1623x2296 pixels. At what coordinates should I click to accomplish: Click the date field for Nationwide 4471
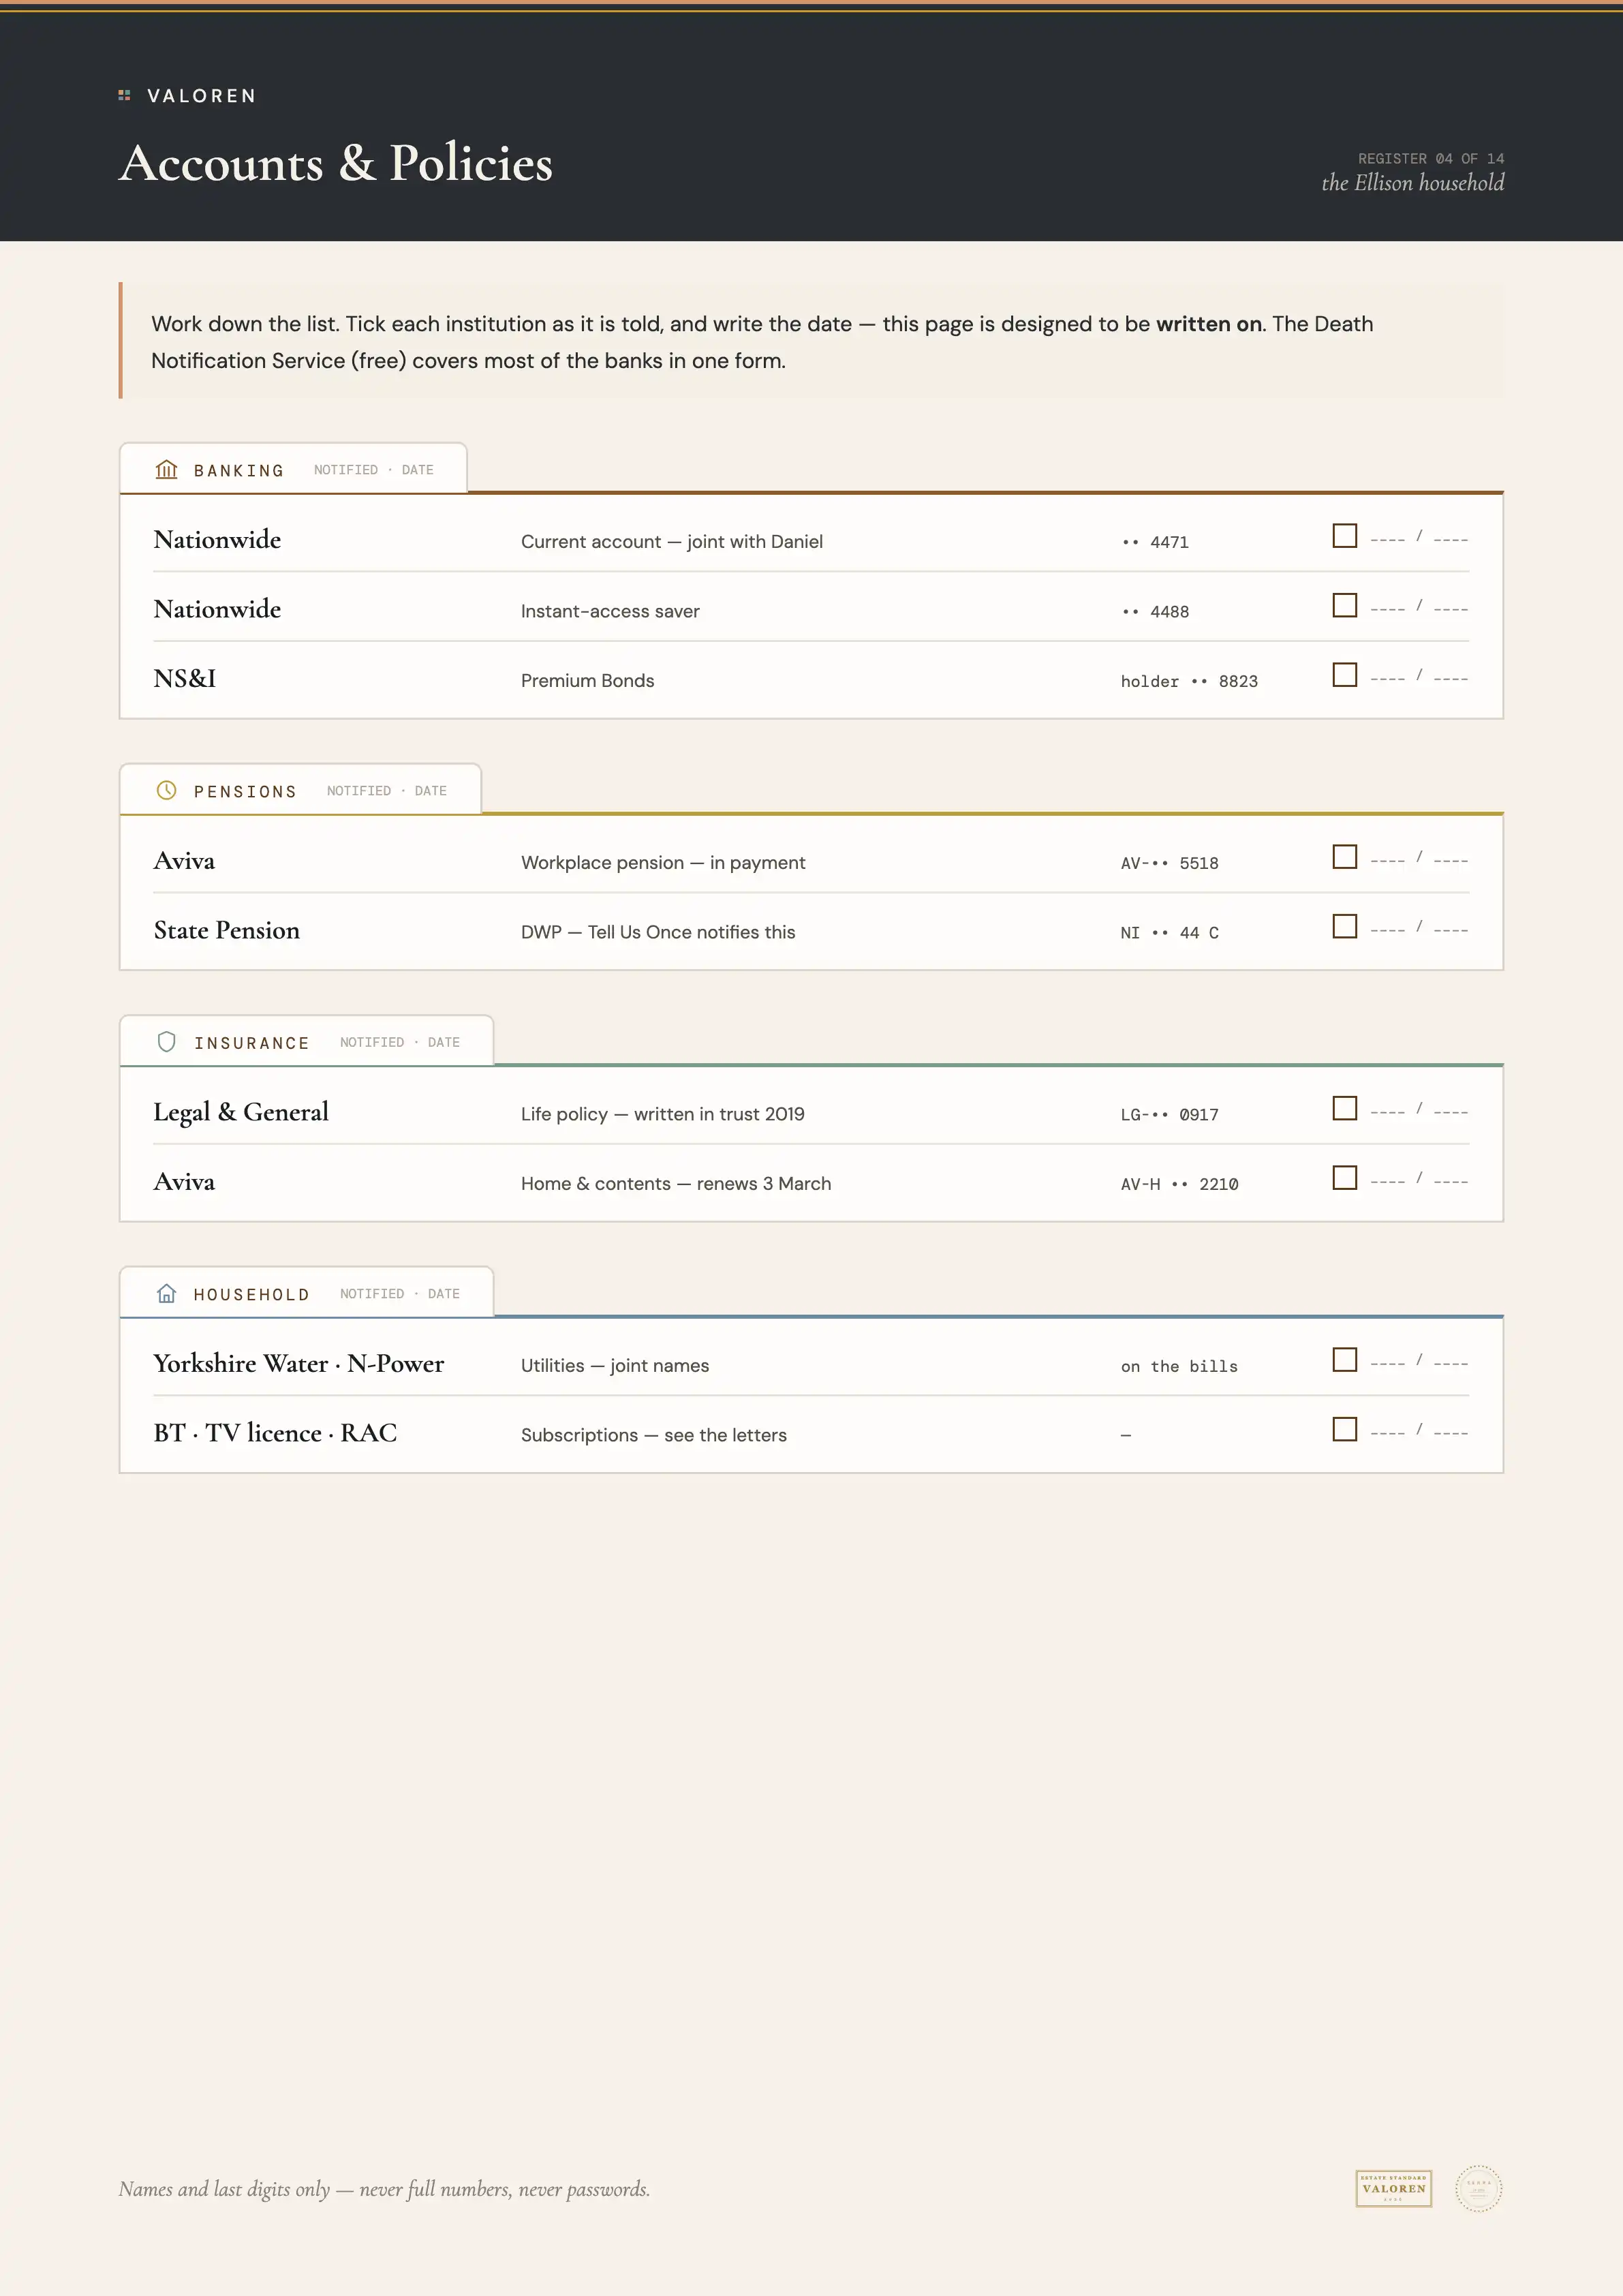pyautogui.click(x=1419, y=538)
